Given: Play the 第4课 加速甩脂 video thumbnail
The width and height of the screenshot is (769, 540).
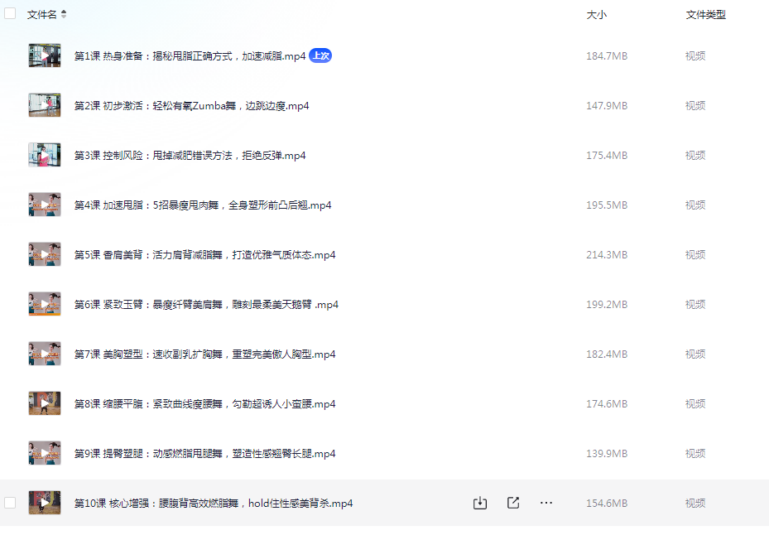Looking at the screenshot, I should 45,205.
